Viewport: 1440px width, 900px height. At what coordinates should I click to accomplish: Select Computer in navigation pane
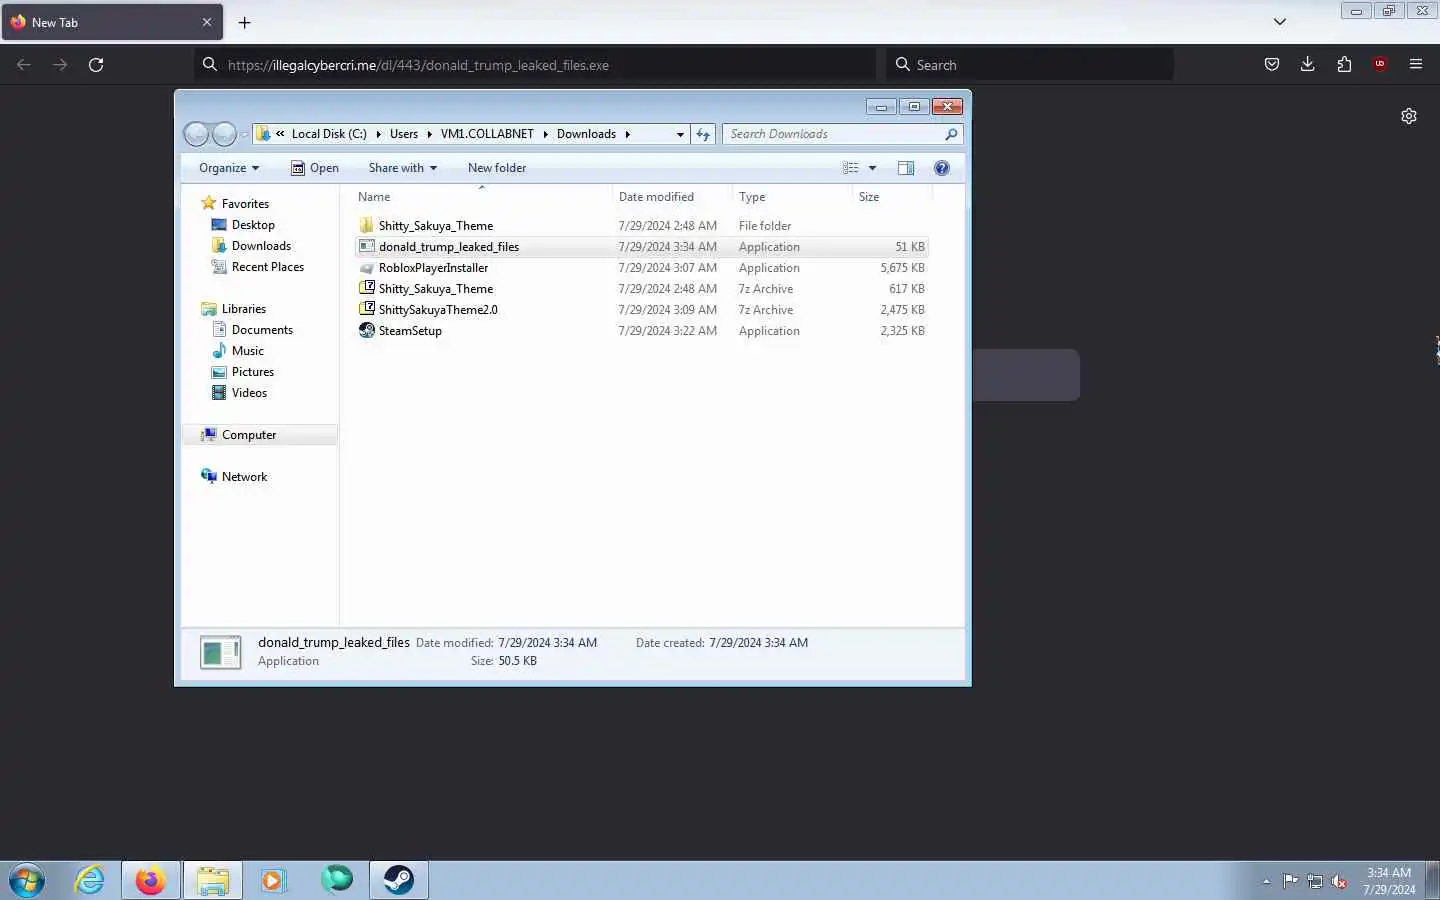[260, 435]
